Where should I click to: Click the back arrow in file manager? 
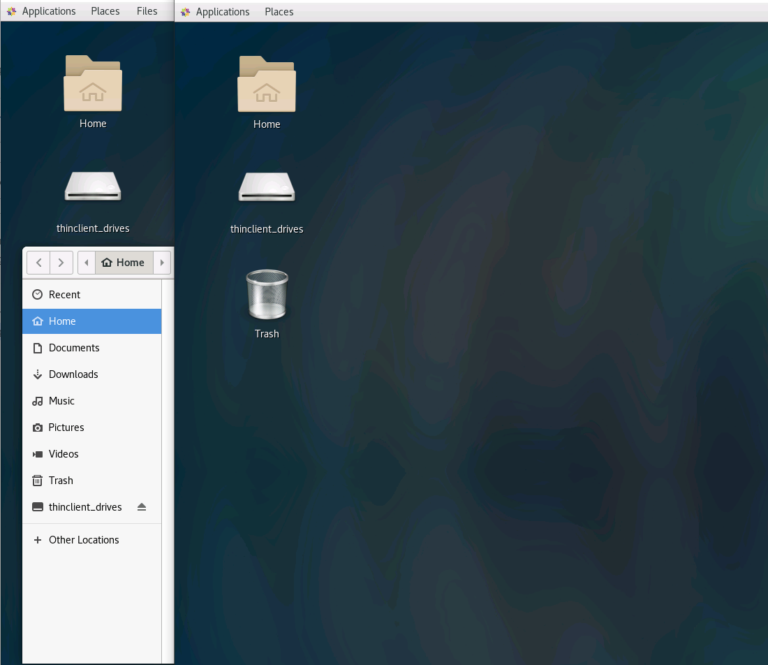tap(38, 263)
